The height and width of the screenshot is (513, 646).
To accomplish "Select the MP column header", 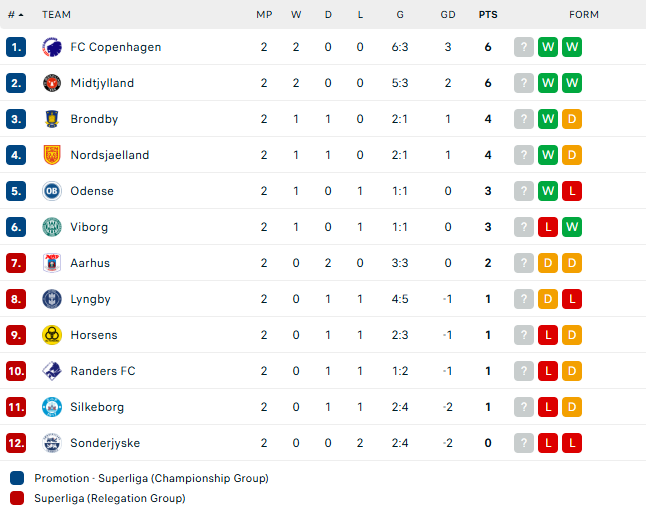I will coord(264,15).
